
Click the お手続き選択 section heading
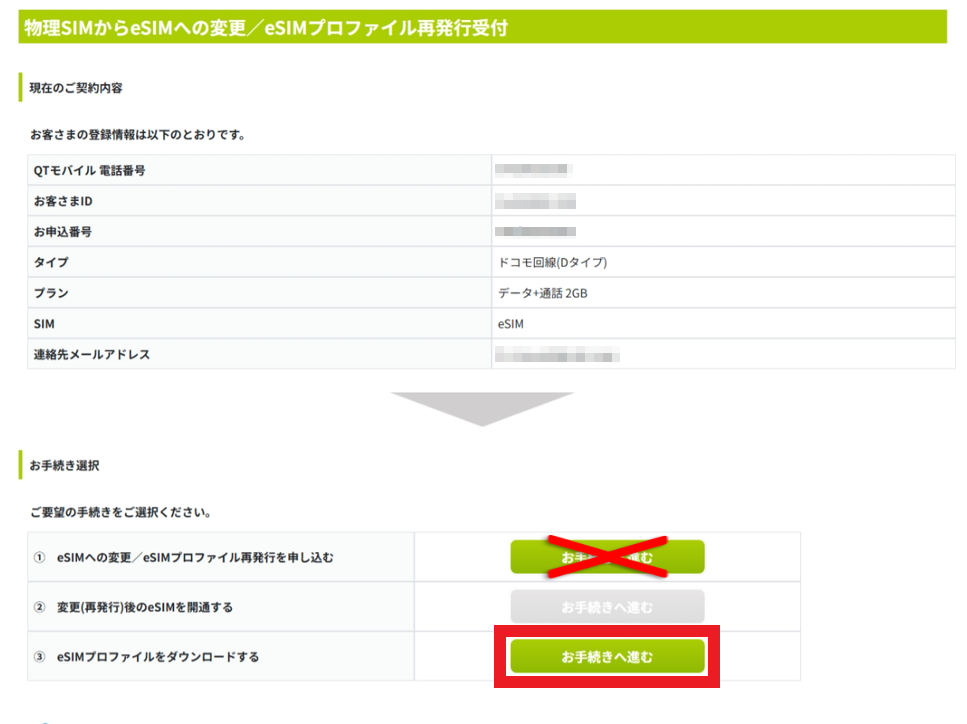coord(64,466)
